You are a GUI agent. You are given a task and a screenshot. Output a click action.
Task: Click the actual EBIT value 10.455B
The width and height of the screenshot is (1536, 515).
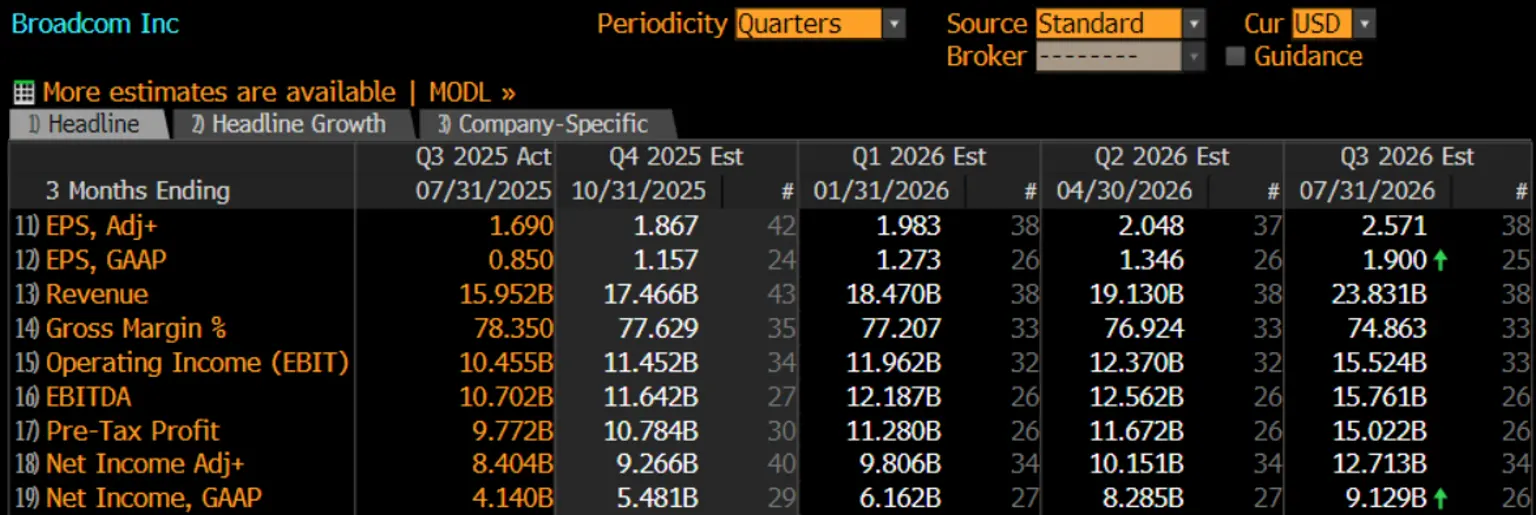coord(507,362)
